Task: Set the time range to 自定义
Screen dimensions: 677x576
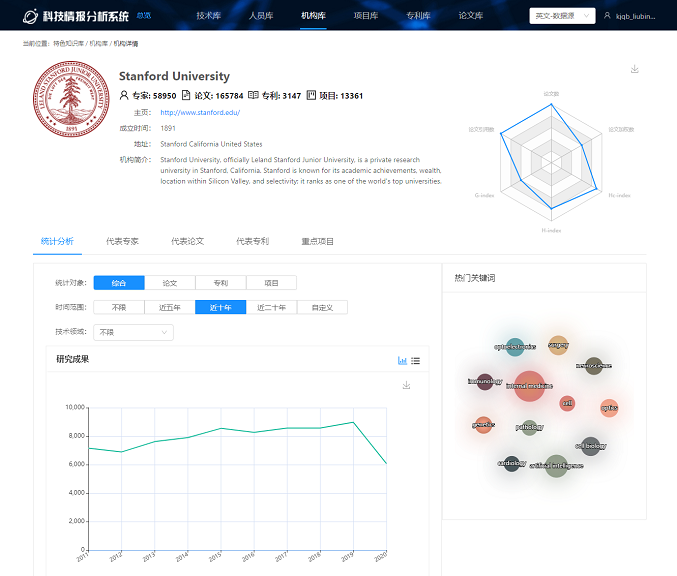Action: tap(323, 307)
